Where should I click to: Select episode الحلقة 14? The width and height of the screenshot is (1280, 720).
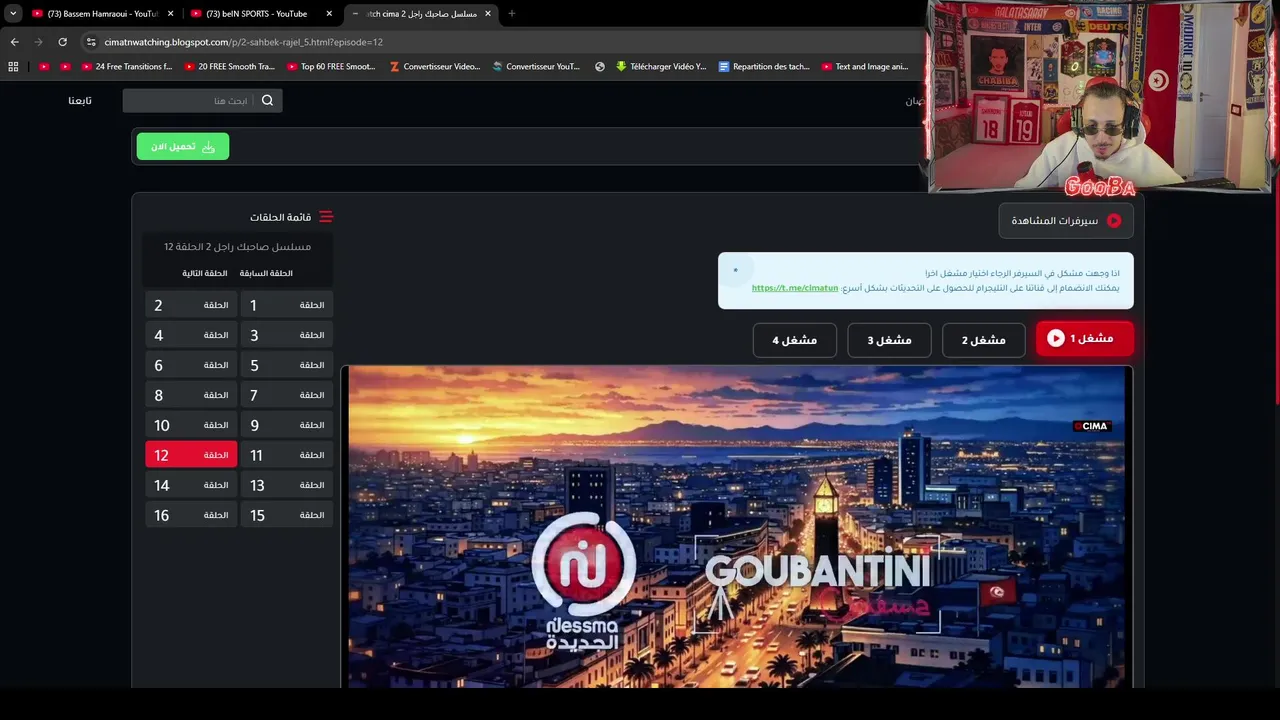[191, 485]
